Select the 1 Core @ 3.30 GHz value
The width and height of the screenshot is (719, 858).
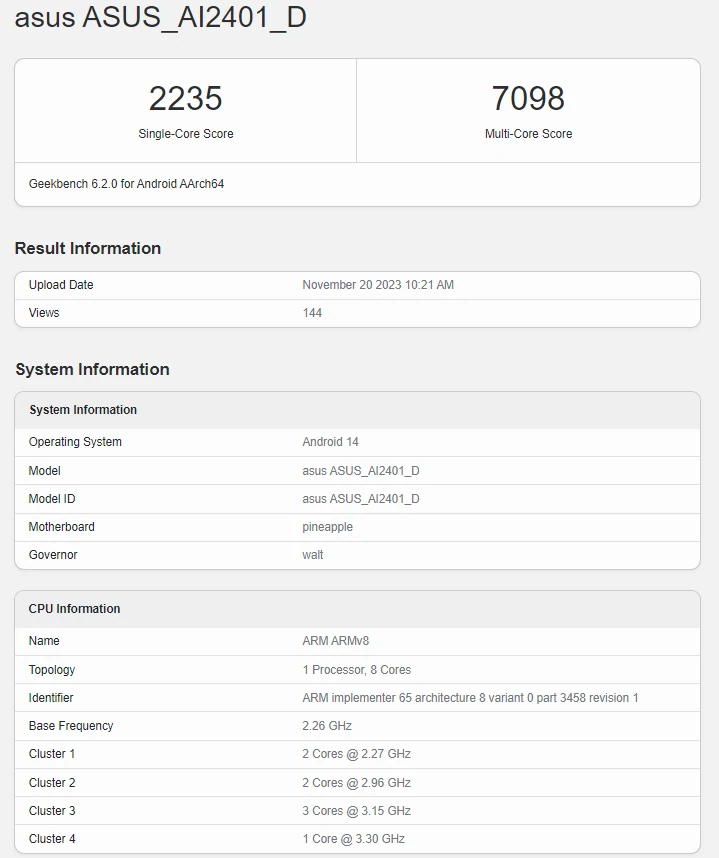tap(353, 838)
